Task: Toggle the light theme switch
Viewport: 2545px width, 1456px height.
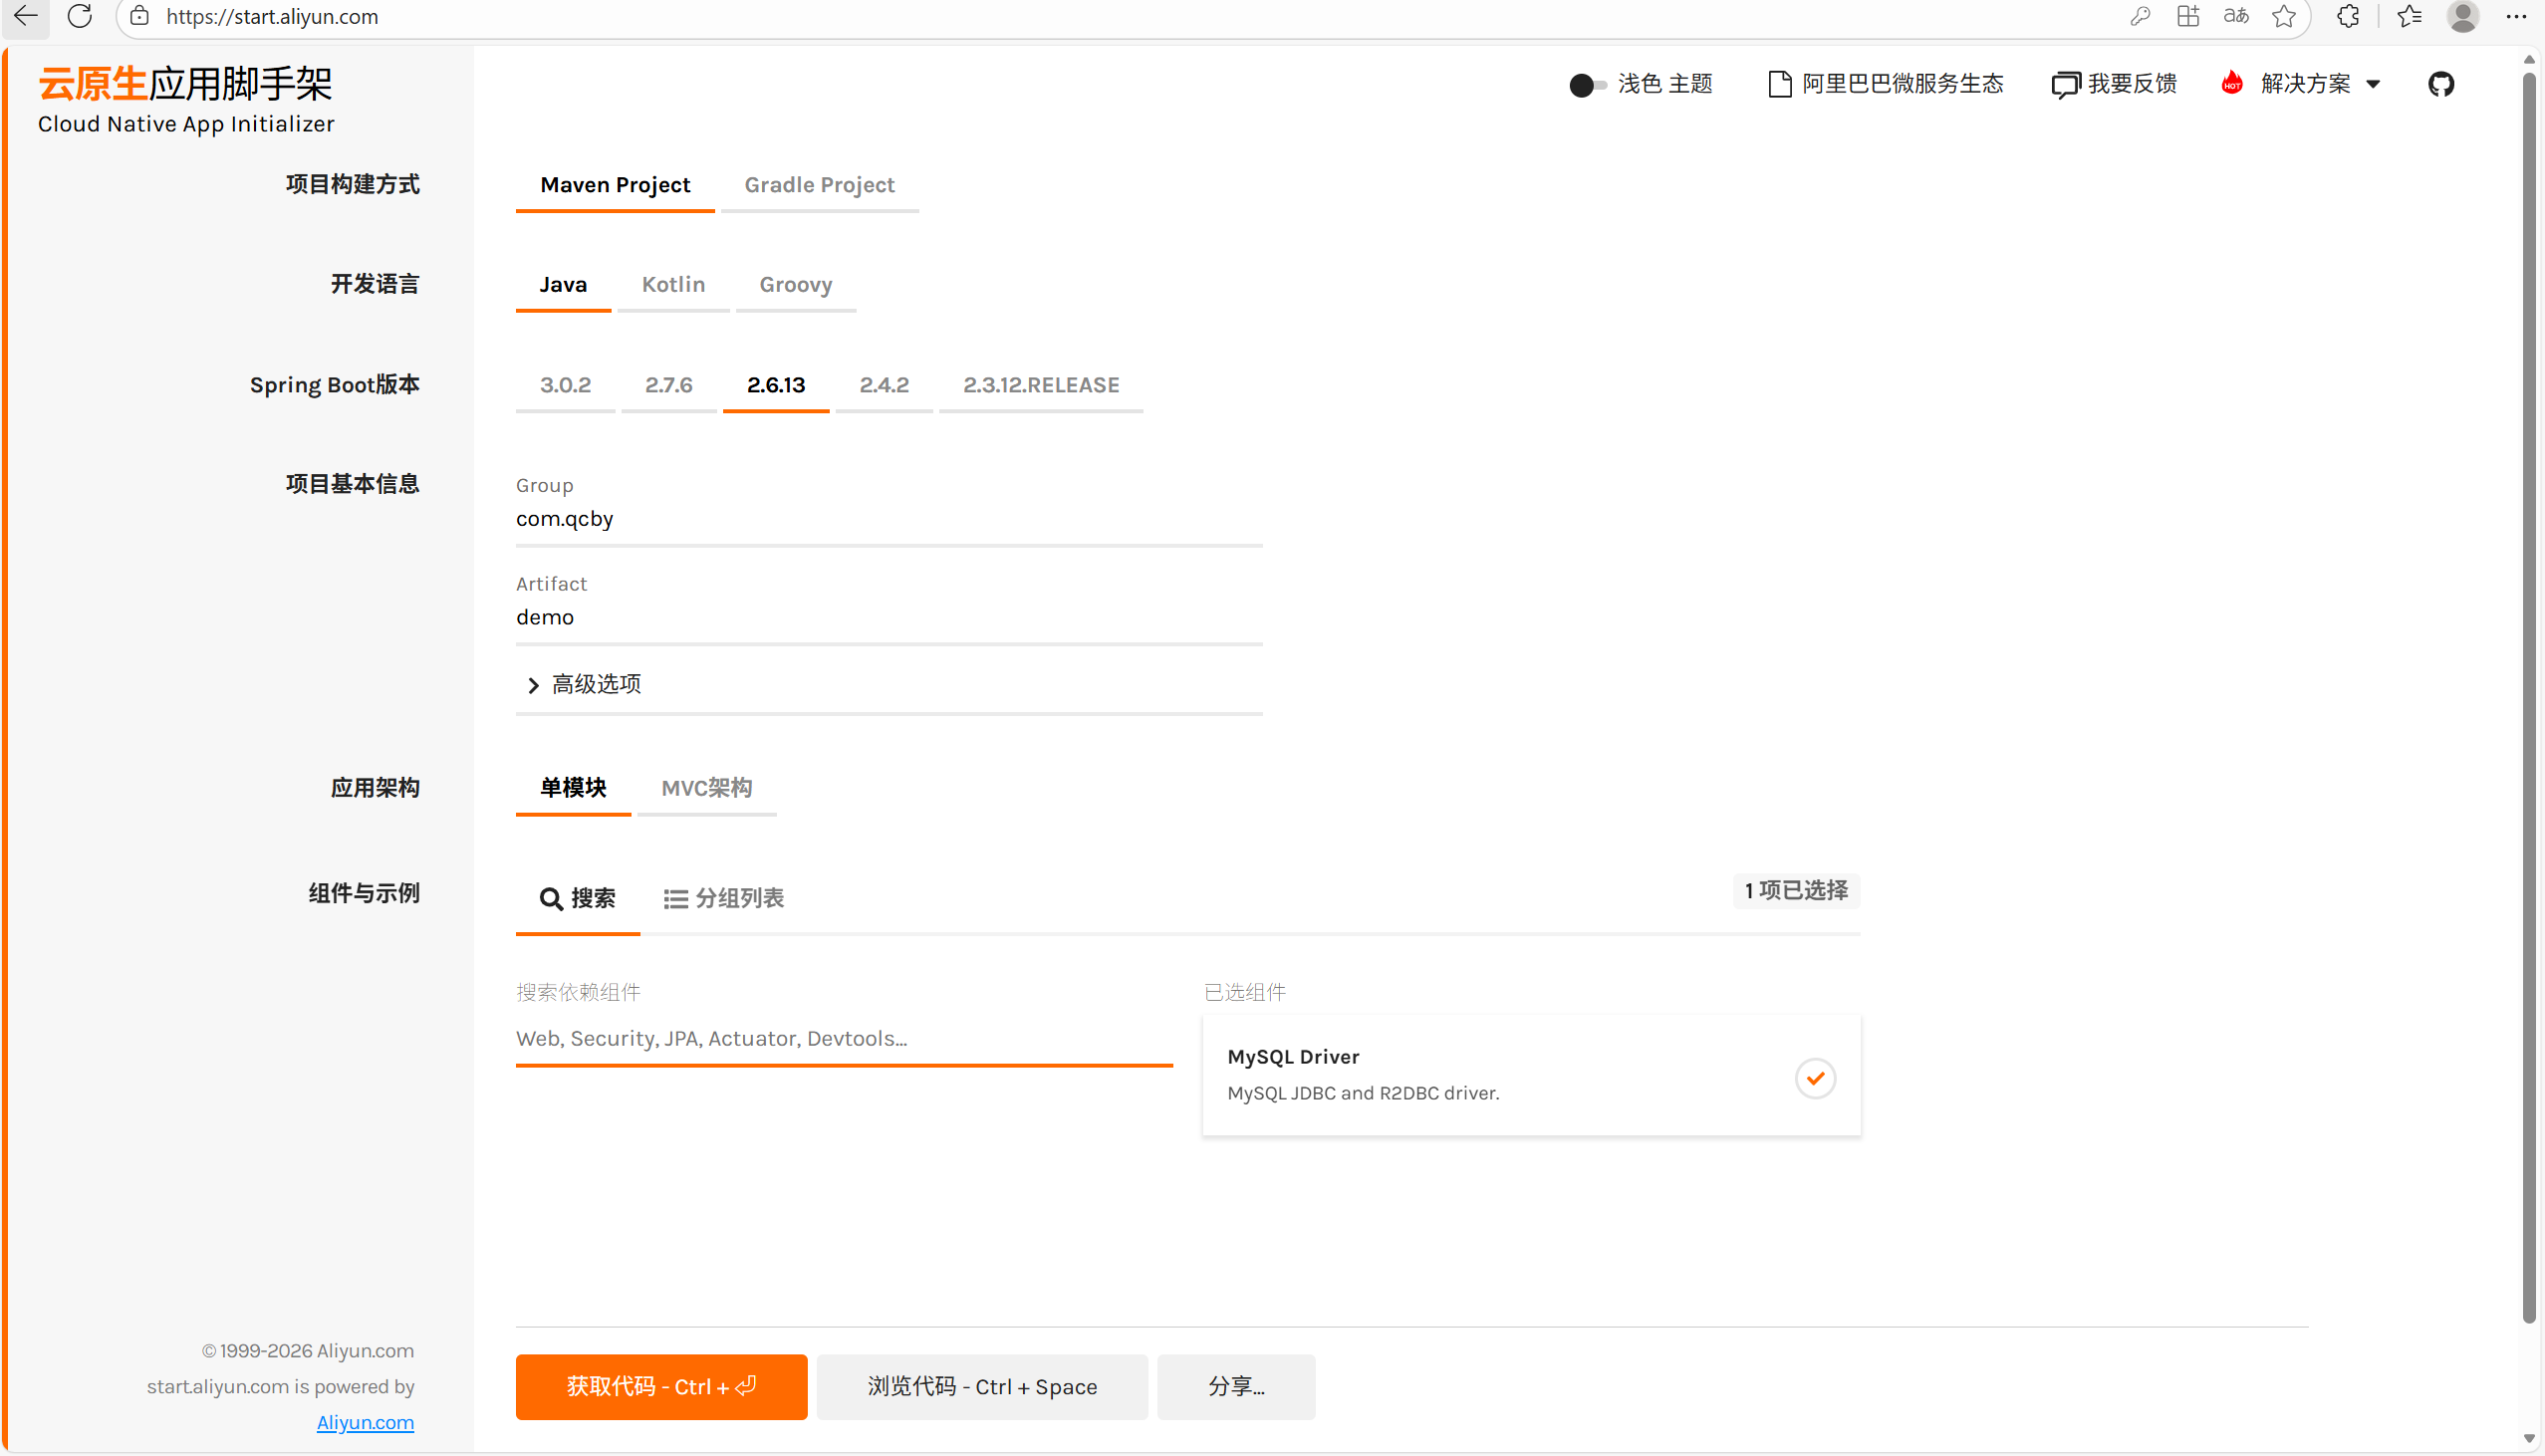Action: pos(1587,85)
